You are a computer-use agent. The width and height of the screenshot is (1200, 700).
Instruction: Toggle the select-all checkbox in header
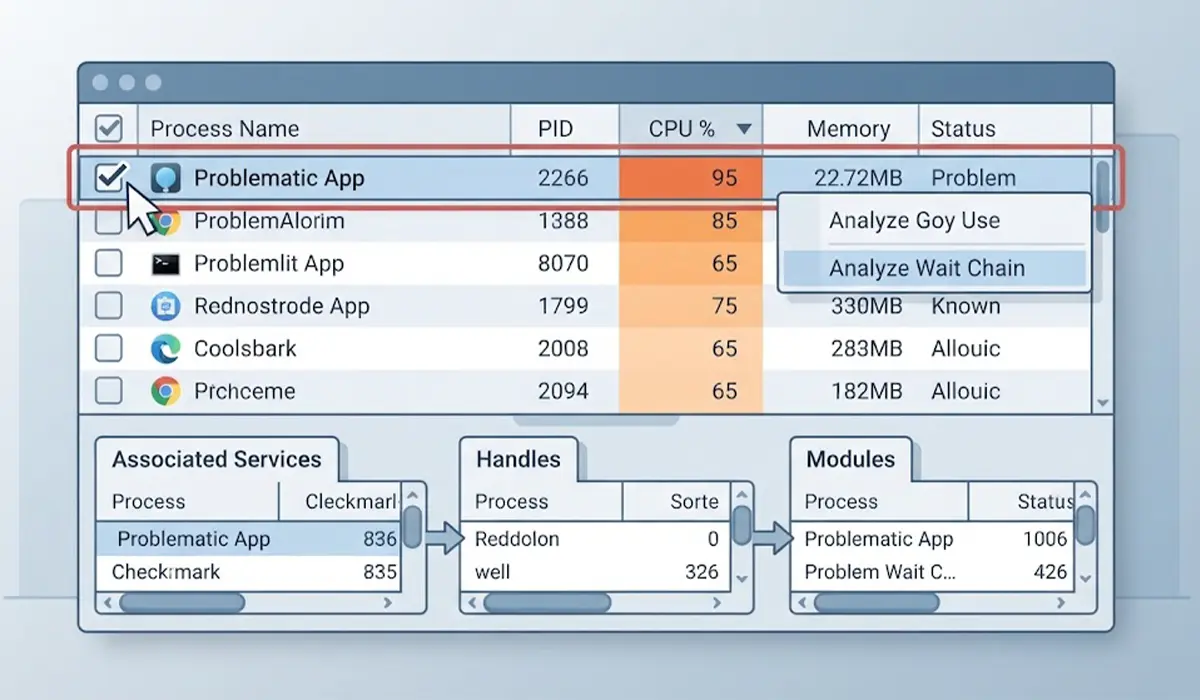pyautogui.click(x=108, y=128)
